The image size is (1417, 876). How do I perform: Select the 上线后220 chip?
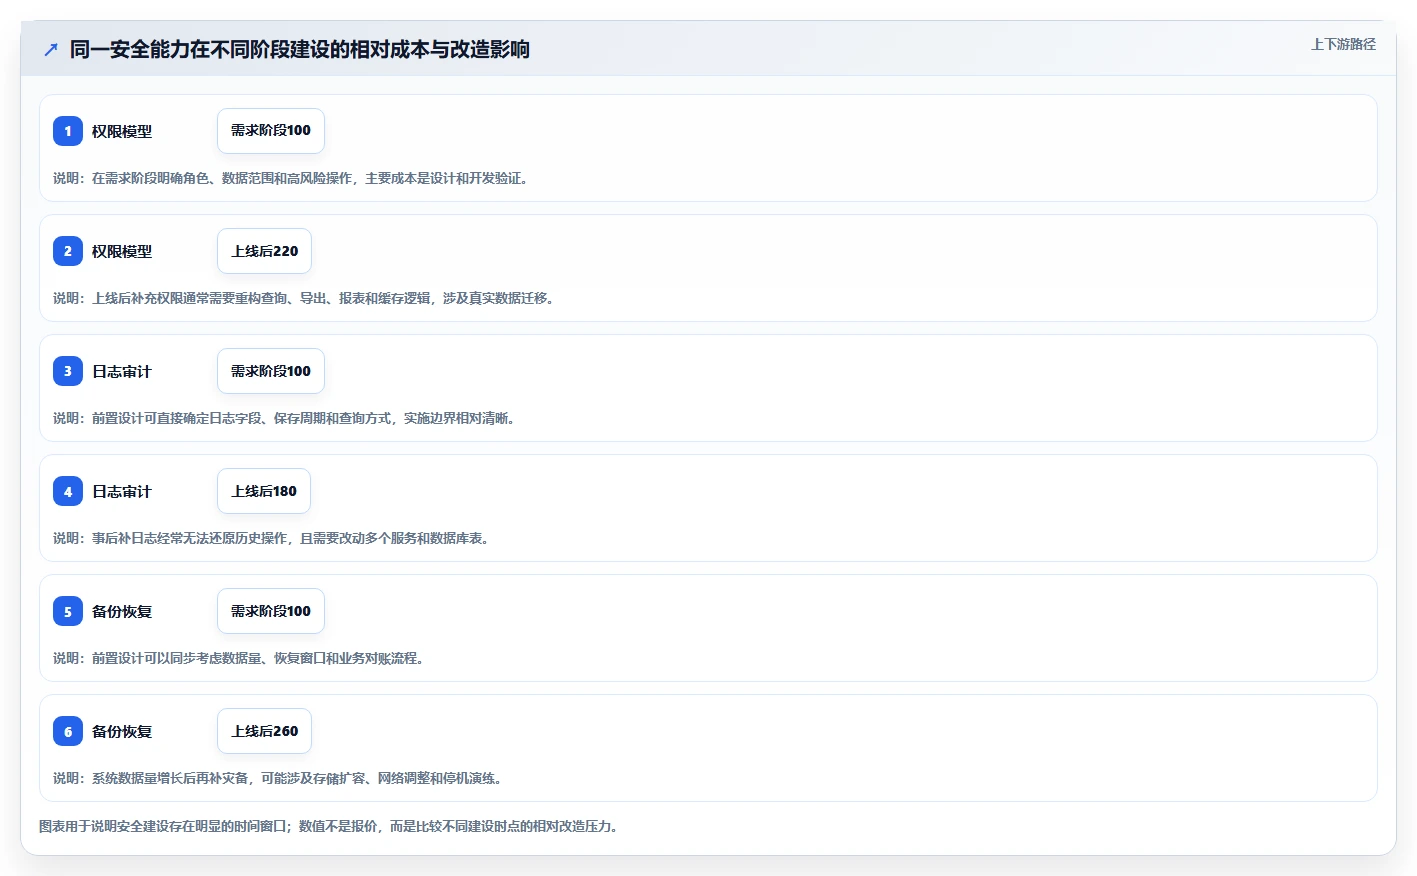click(x=264, y=251)
